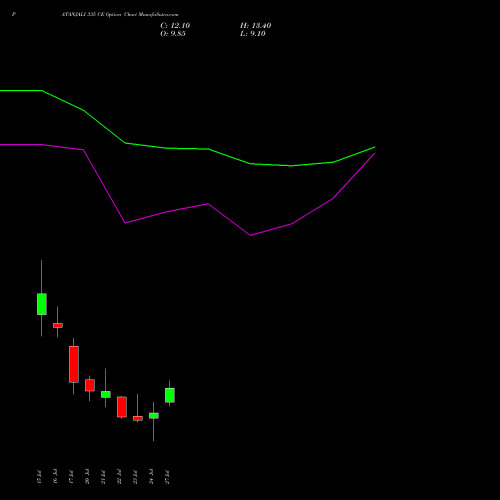The height and width of the screenshot is (500, 500).
Task: Select the largest red candlestick body
Action: click(74, 364)
